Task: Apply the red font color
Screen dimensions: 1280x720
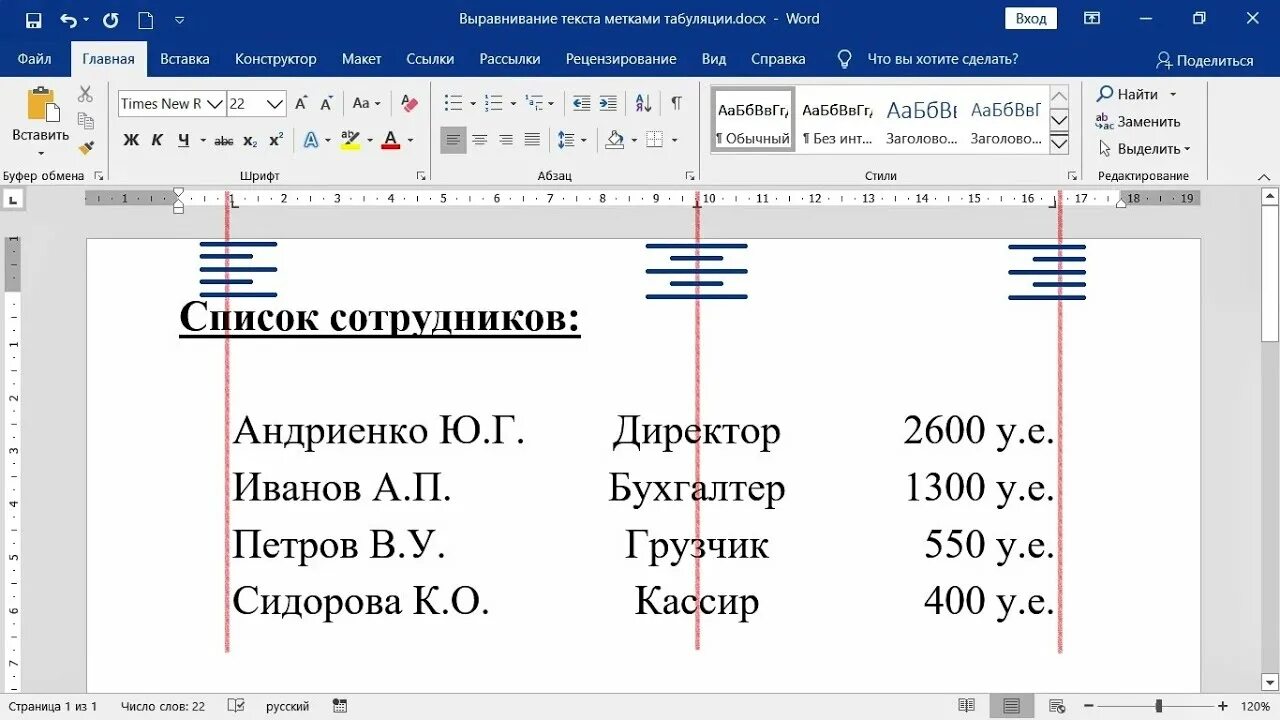Action: 390,140
